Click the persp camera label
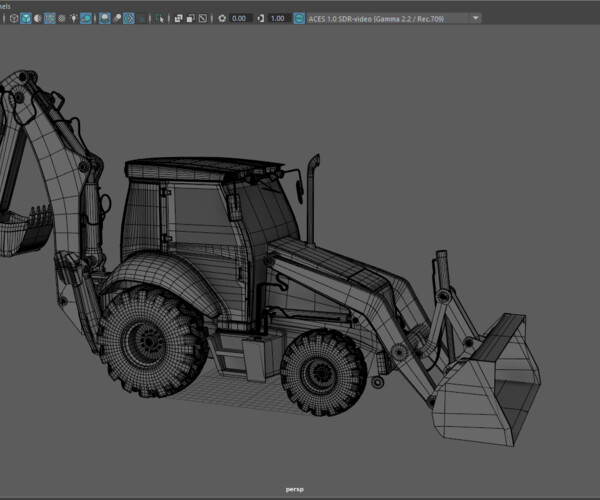This screenshot has width=600, height=500. click(294, 489)
